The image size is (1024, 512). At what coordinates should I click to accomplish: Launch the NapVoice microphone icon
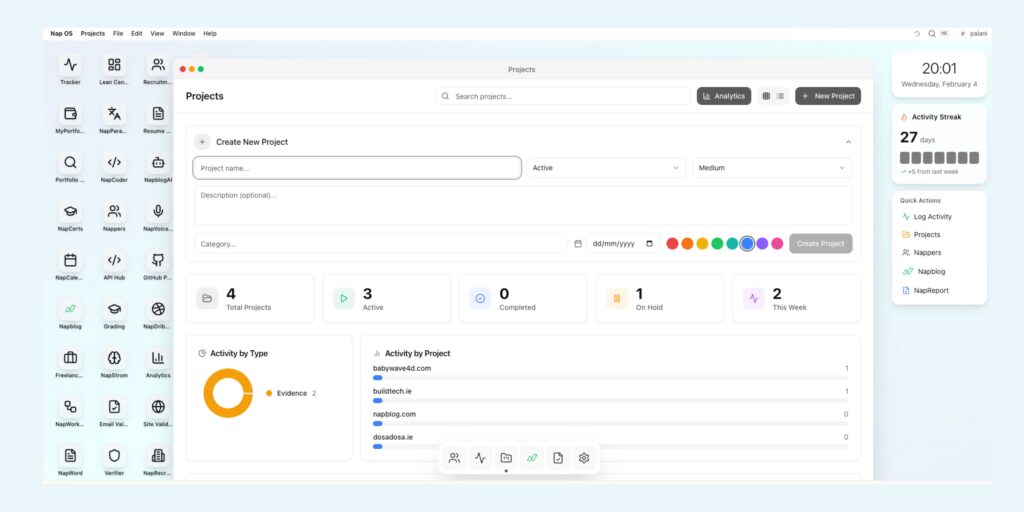[x=158, y=212]
